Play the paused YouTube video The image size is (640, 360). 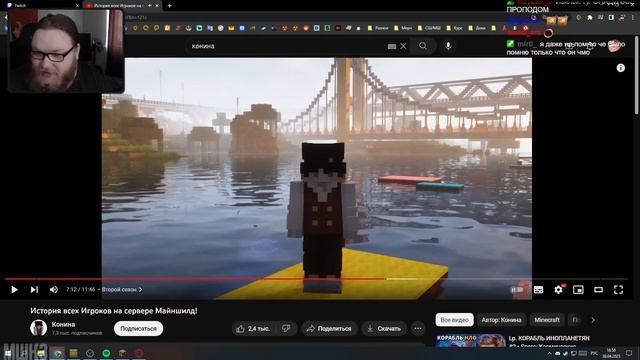click(14, 289)
